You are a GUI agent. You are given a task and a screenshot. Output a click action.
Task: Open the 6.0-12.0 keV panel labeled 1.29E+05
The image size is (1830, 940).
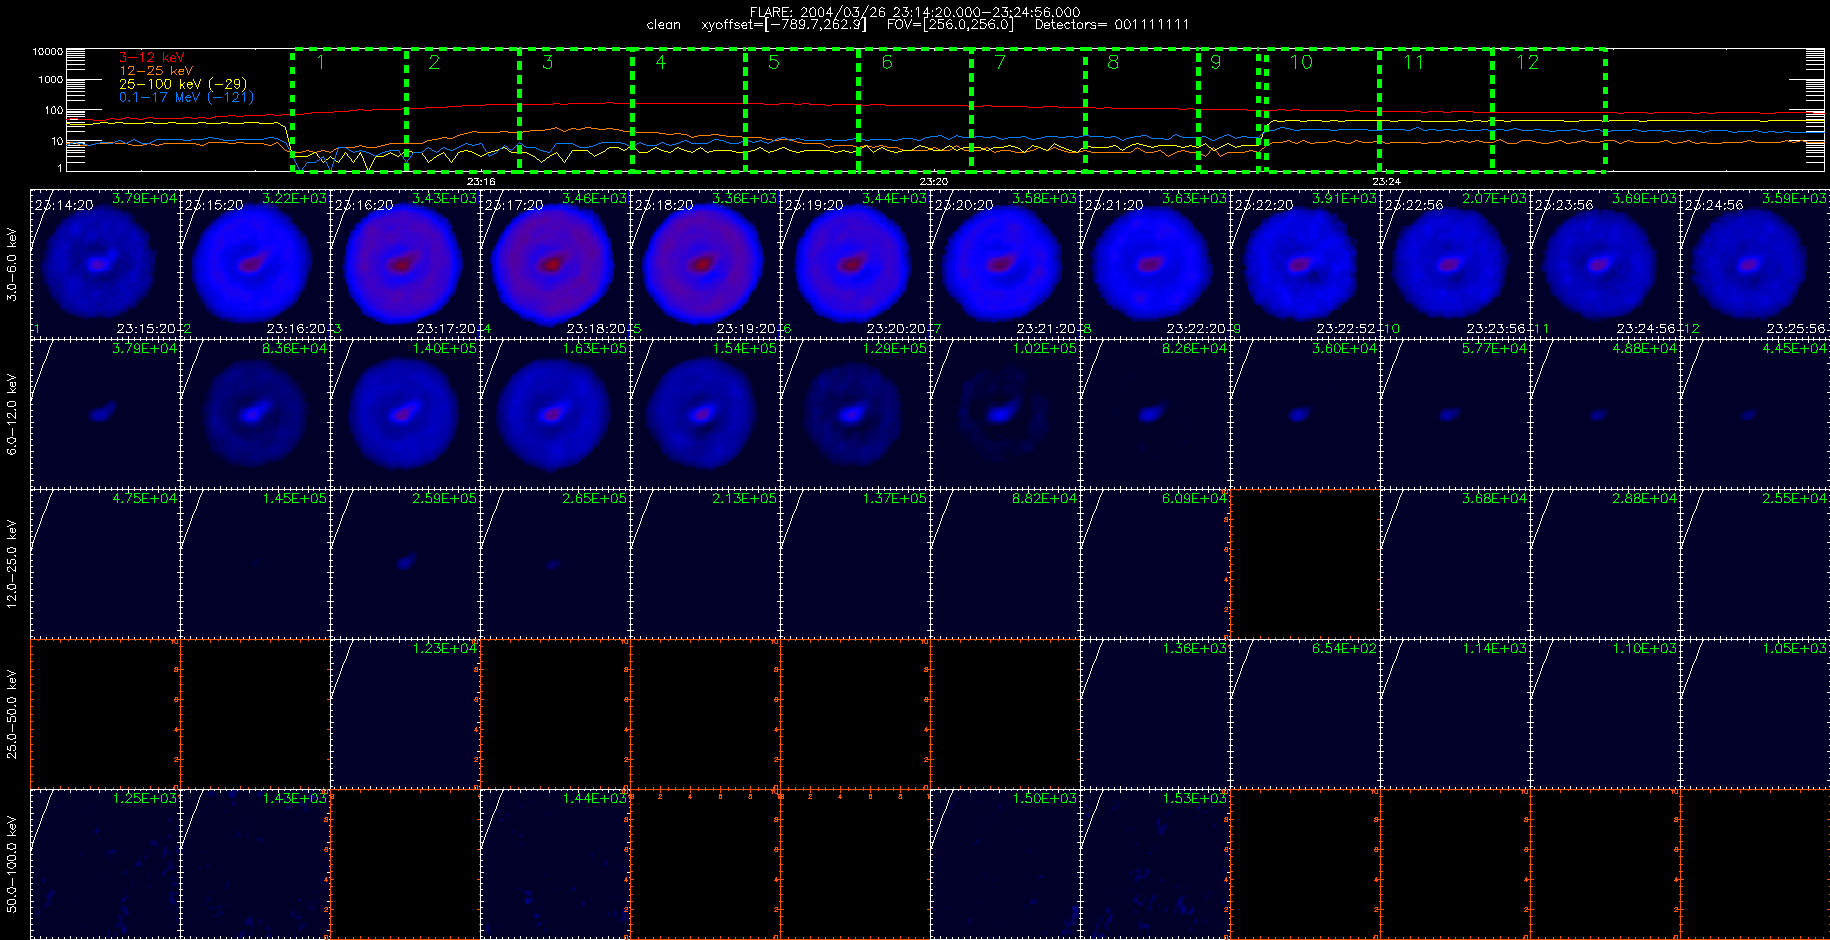(855, 414)
